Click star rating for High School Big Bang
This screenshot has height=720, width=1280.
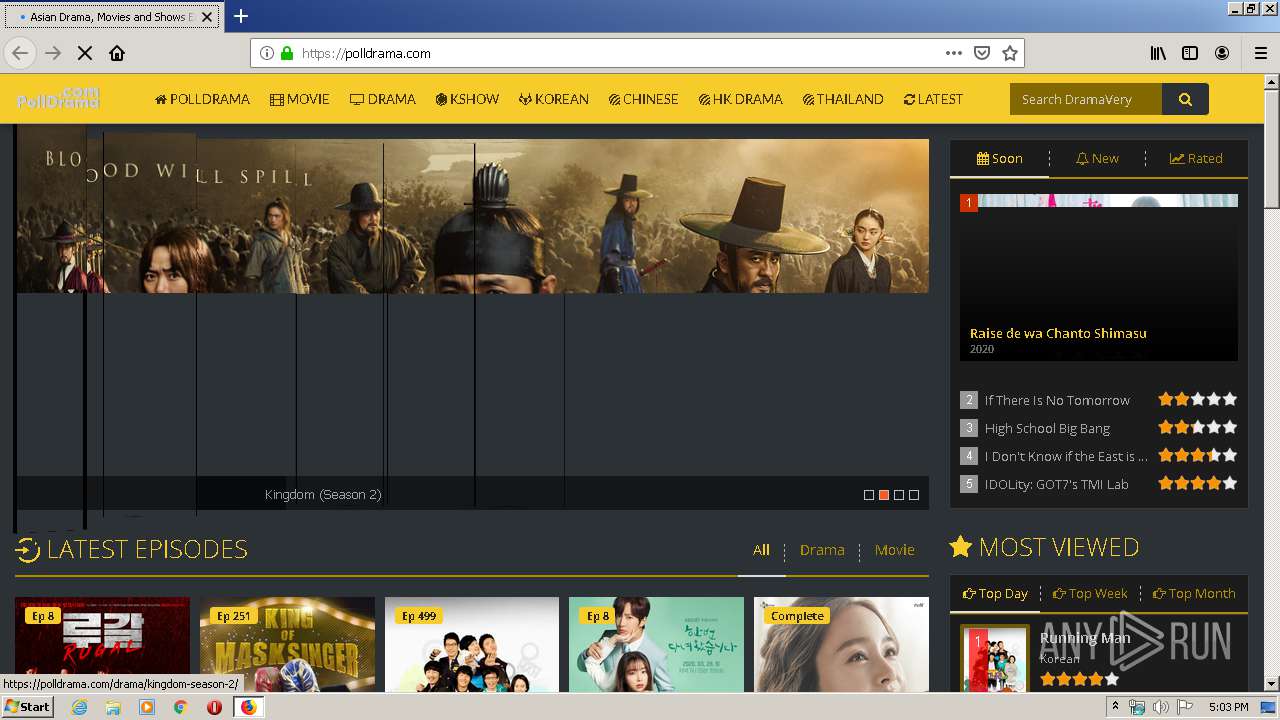pos(1198,427)
